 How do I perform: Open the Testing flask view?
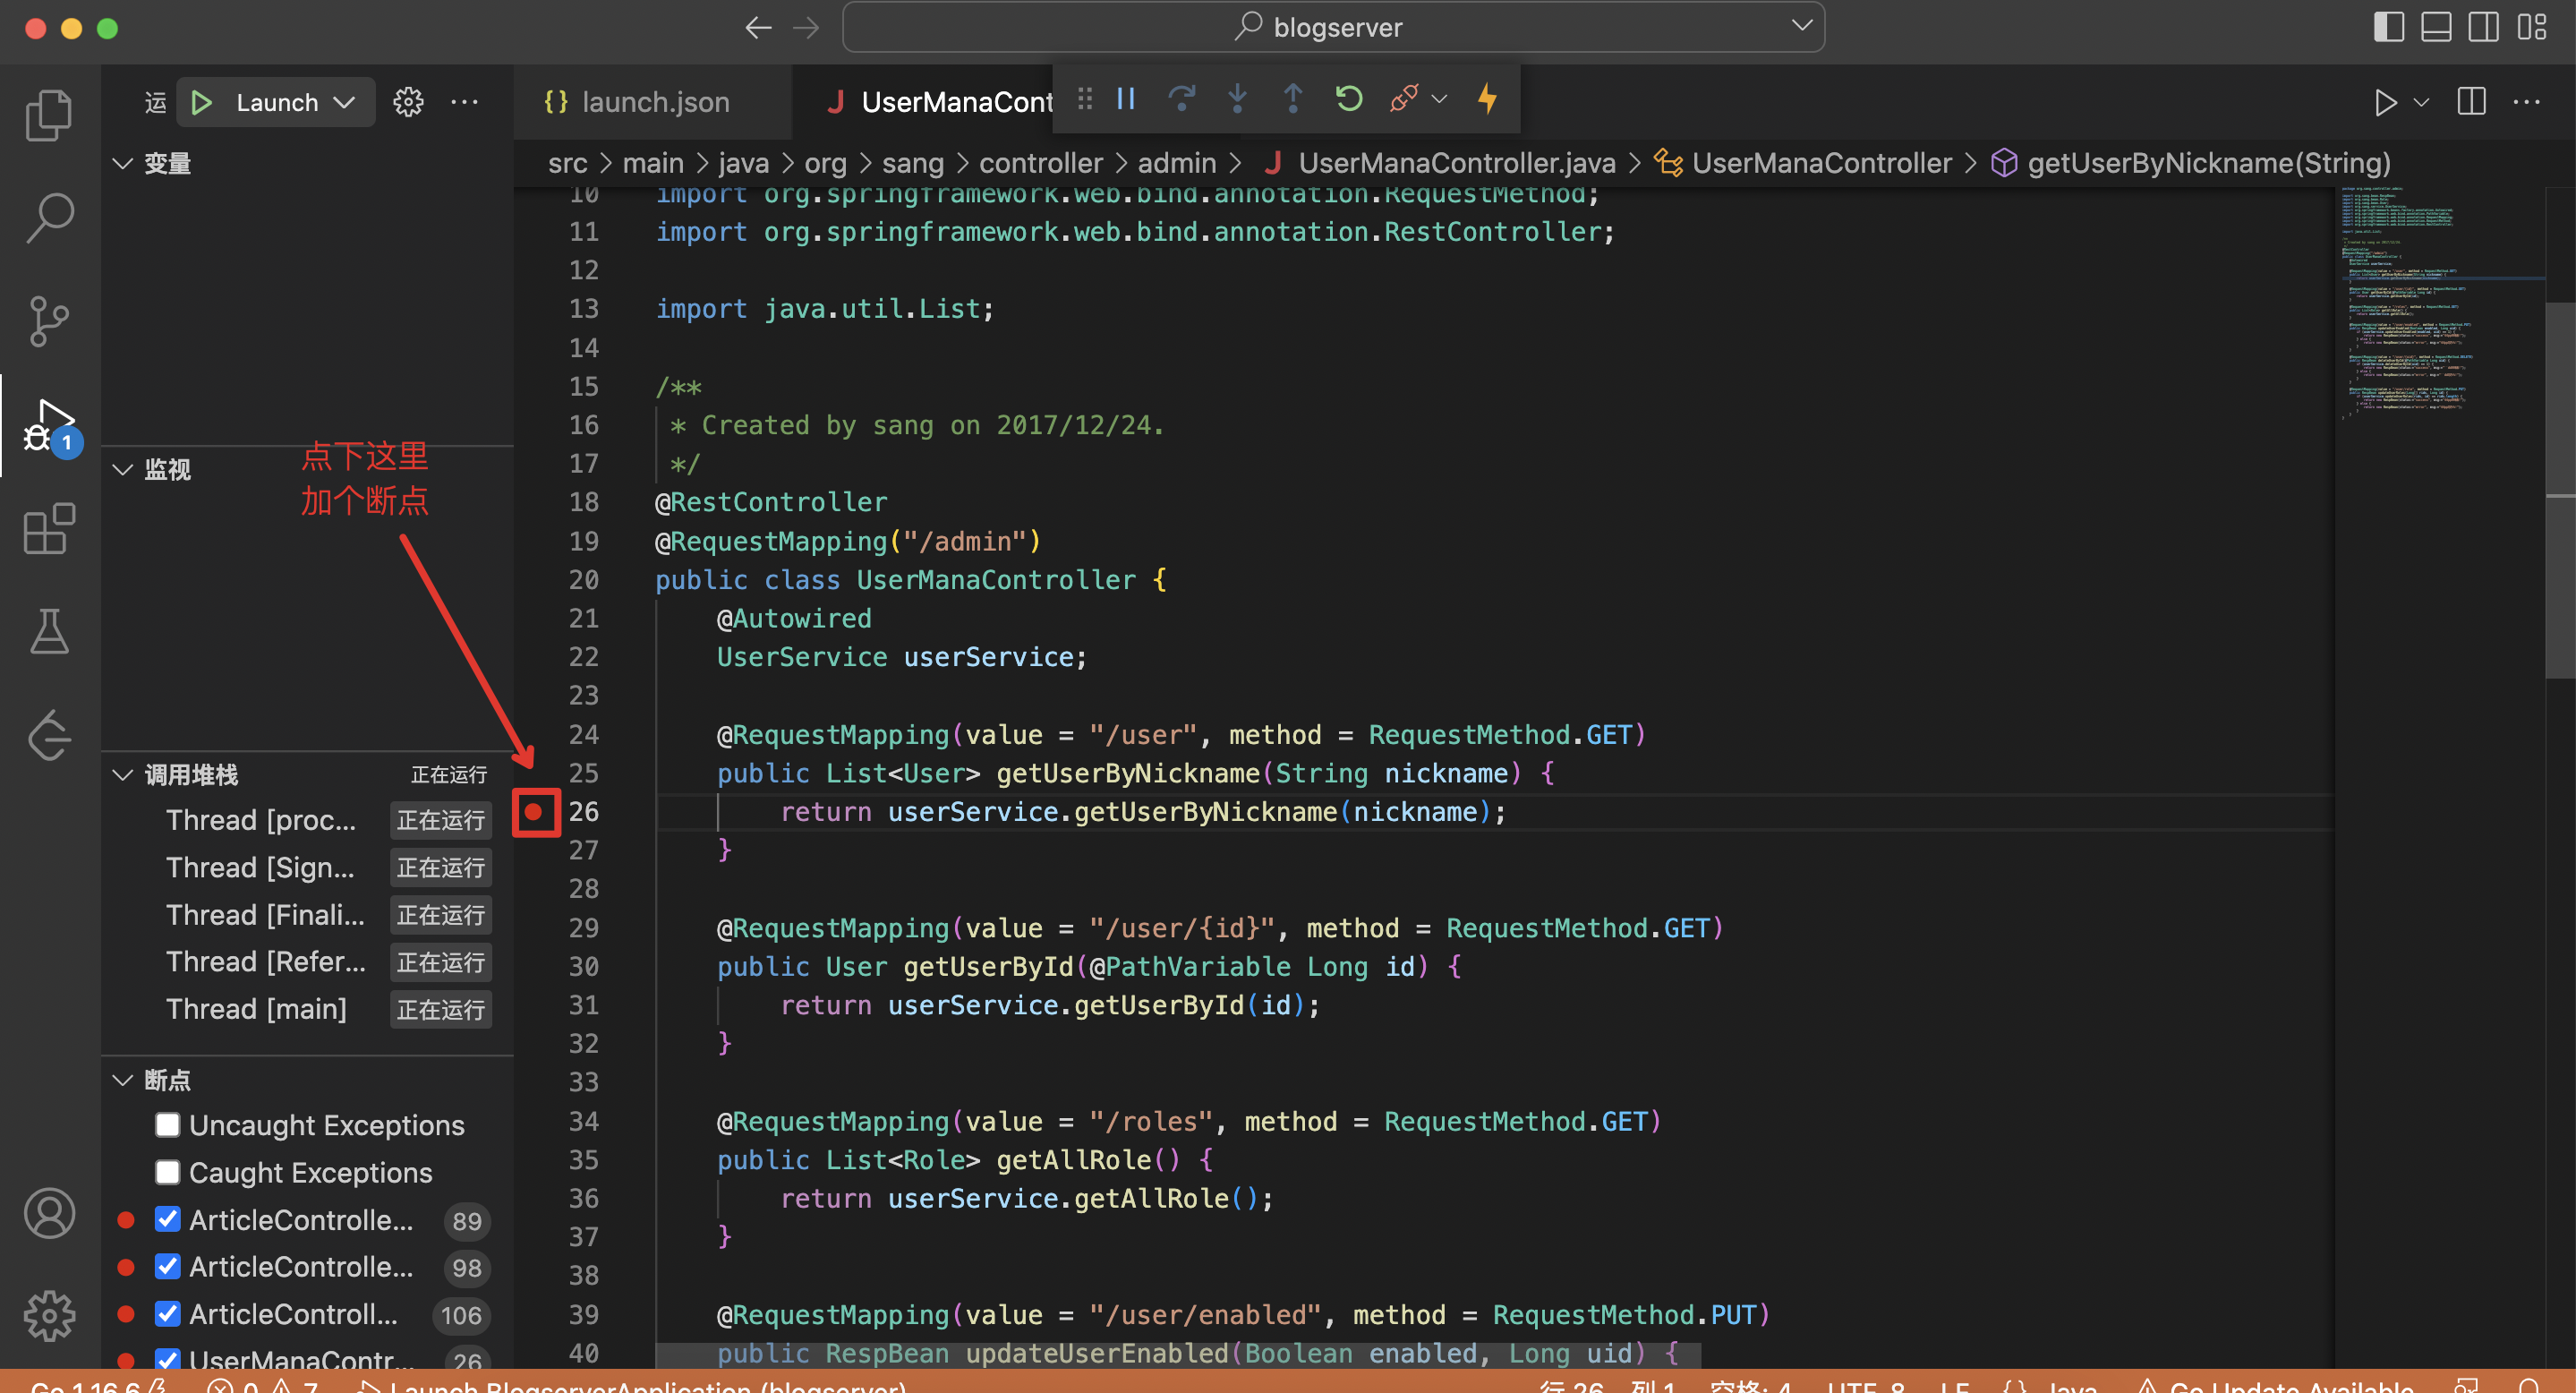click(x=49, y=632)
